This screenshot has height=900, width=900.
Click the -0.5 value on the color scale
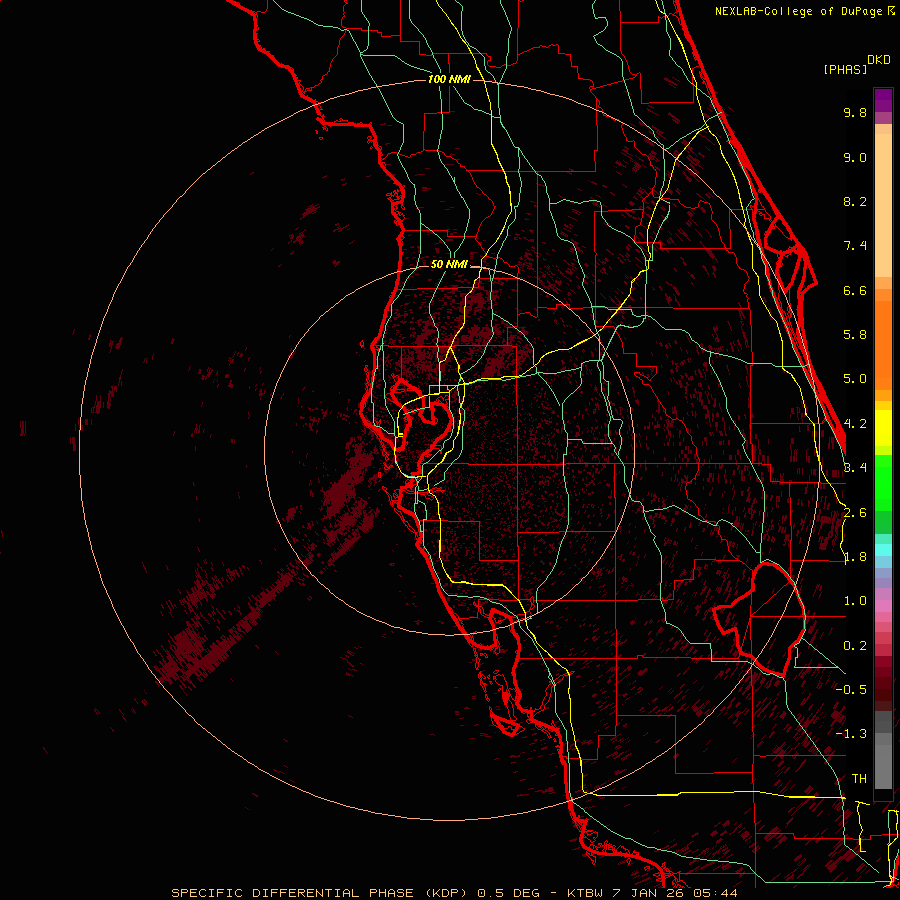pos(851,690)
